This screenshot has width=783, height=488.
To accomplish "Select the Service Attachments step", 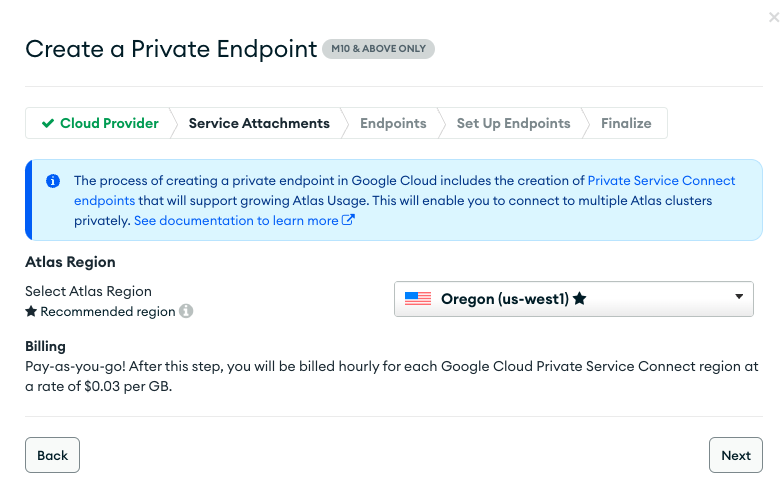I will (x=259, y=124).
